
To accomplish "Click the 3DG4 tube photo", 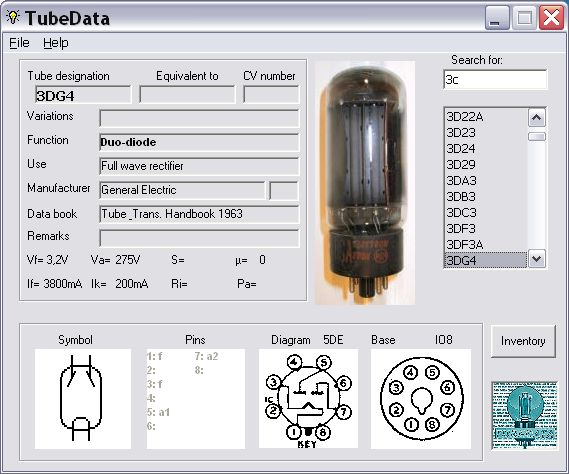I will [365, 183].
